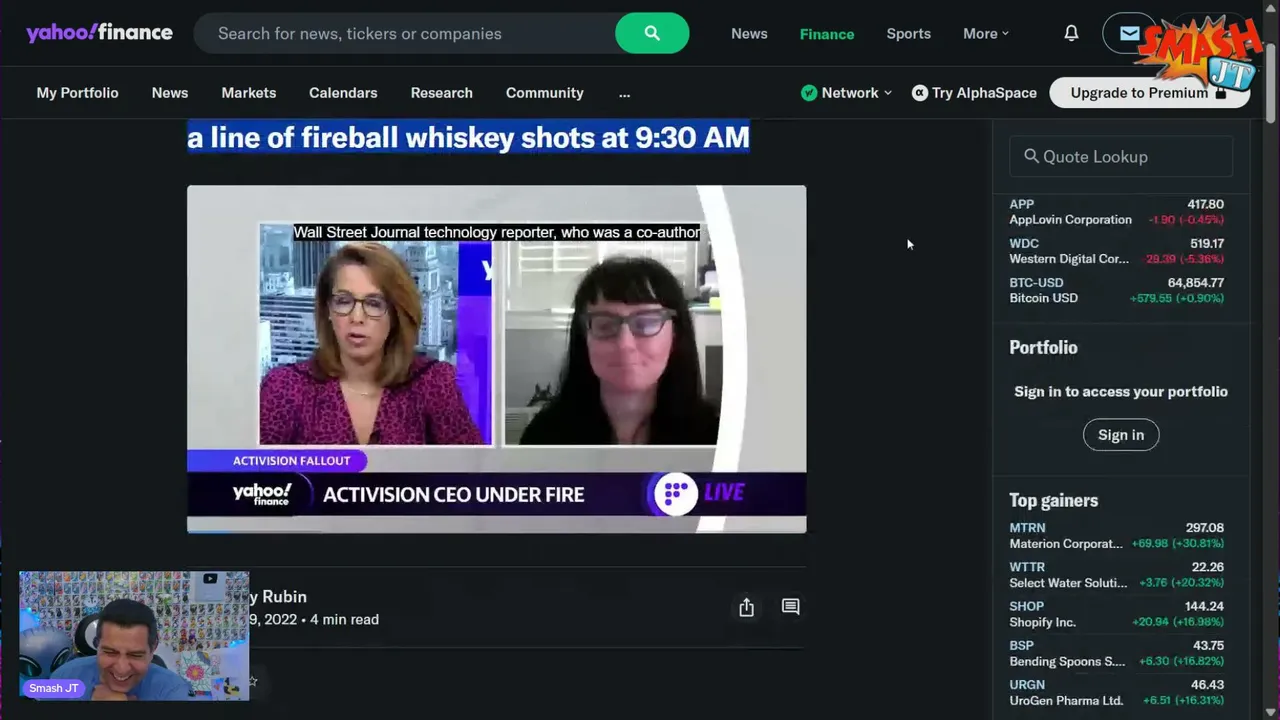Open the ellipsis overflow menu
Viewport: 1280px width, 720px height.
pyautogui.click(x=625, y=93)
